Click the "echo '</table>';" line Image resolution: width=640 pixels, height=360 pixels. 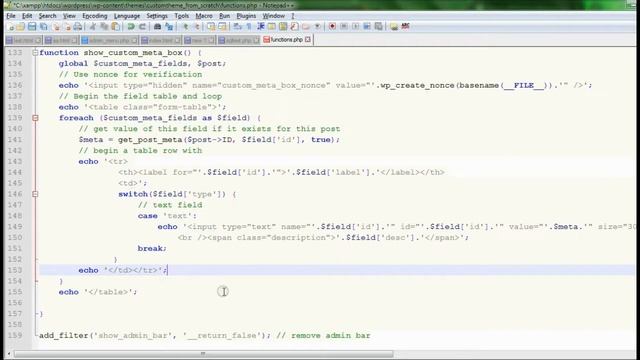click(98, 292)
